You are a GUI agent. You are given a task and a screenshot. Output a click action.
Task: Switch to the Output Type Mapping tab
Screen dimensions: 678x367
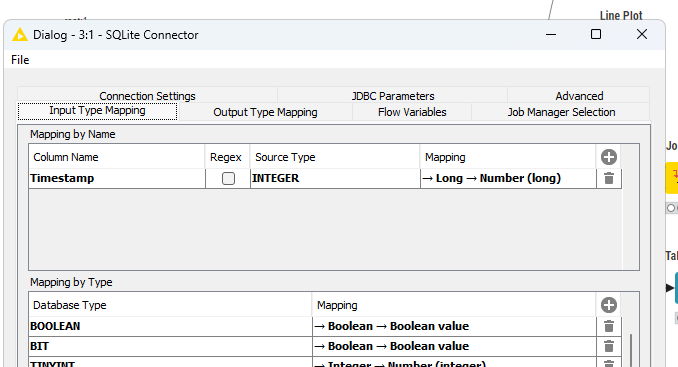click(265, 112)
